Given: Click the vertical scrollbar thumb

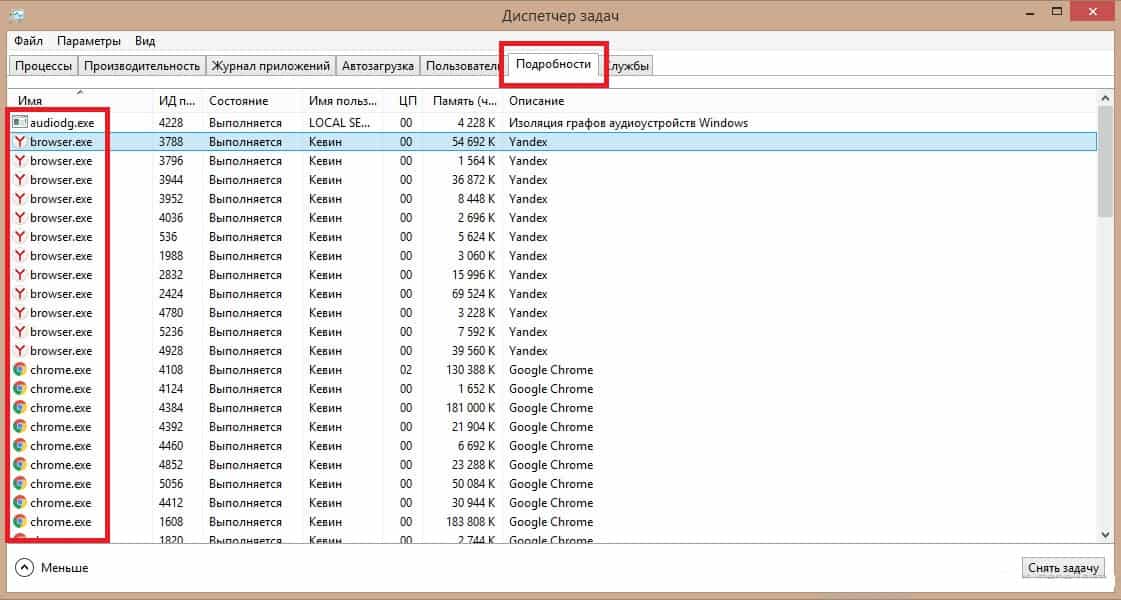Looking at the screenshot, I should tap(1105, 160).
